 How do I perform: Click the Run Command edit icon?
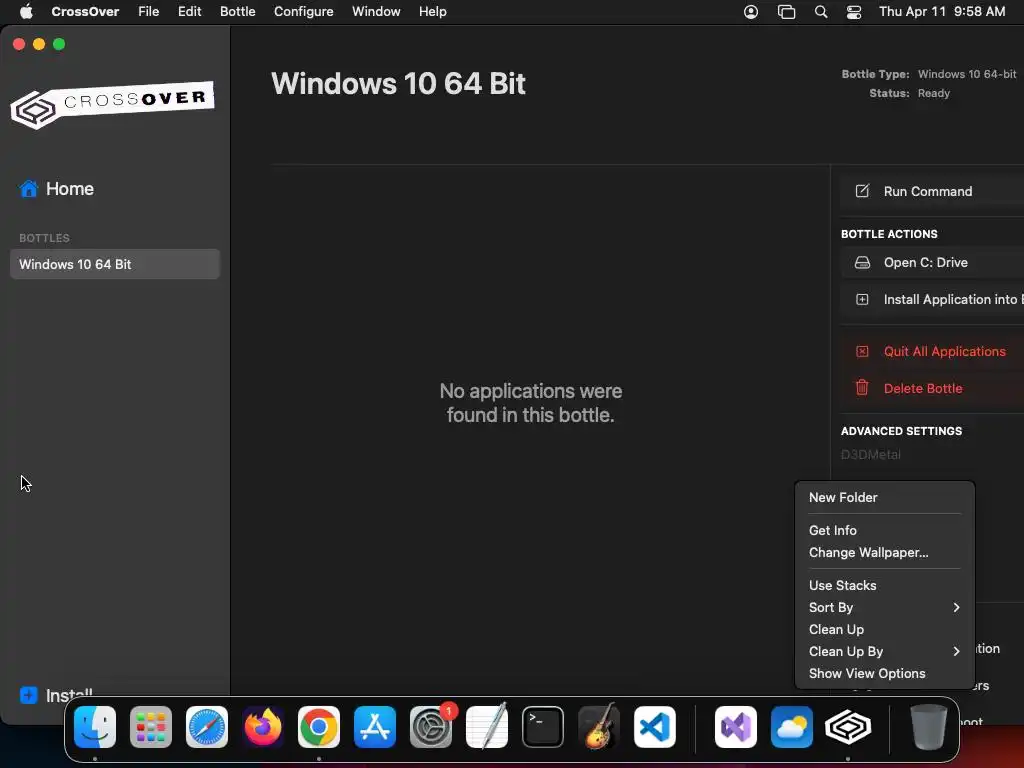(x=862, y=191)
